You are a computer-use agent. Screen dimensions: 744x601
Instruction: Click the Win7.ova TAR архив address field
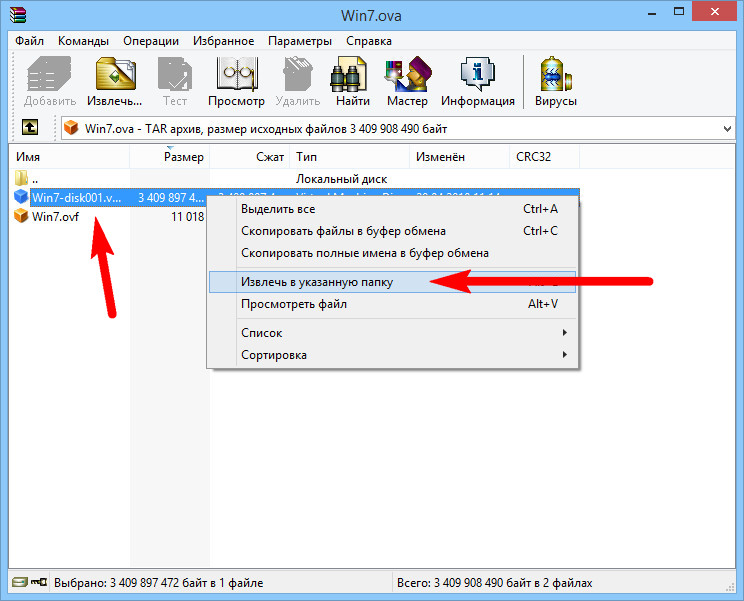pyautogui.click(x=398, y=129)
